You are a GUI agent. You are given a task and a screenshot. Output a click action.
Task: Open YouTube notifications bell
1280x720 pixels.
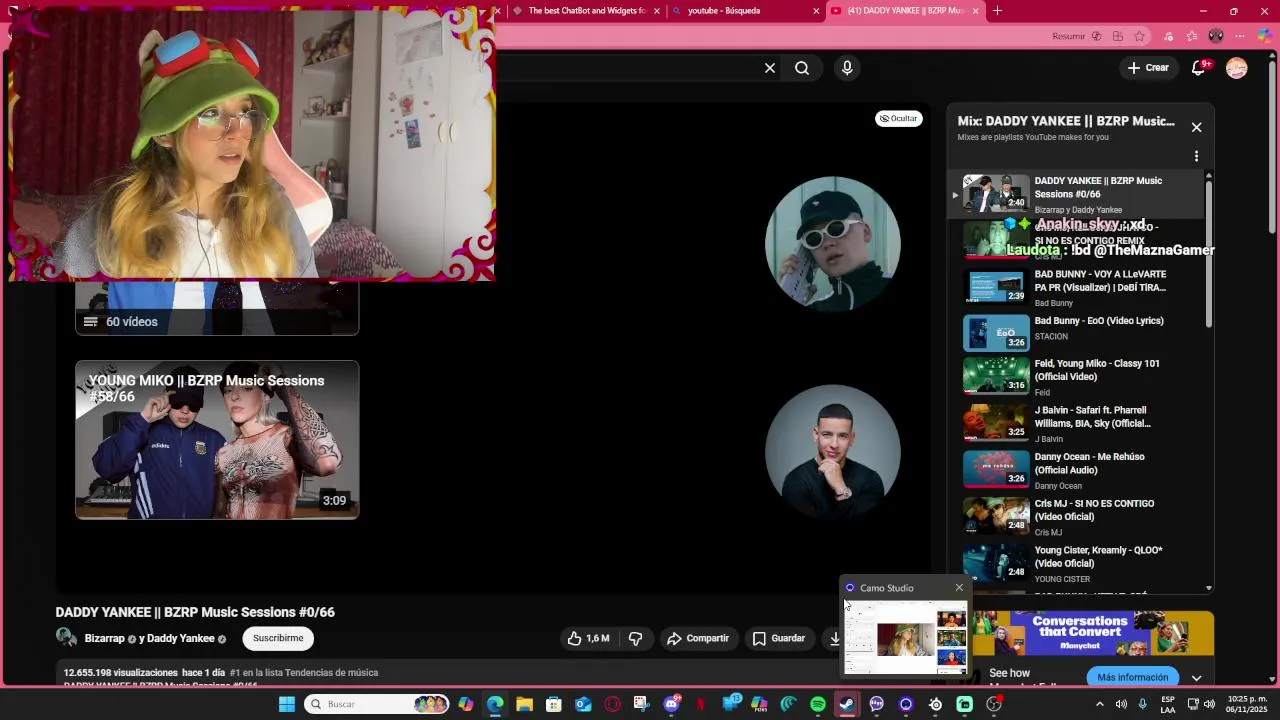tap(1199, 68)
